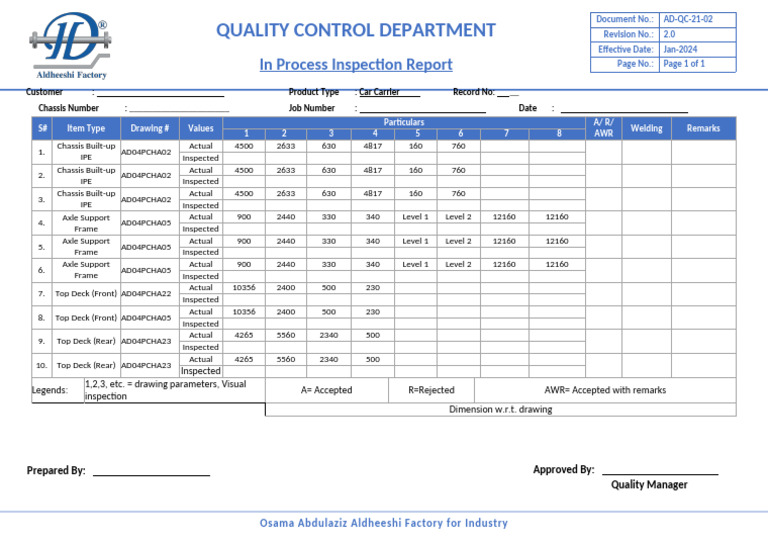The height and width of the screenshot is (543, 768).
Task: Click the 'Approved By' signature line
Action: pyautogui.click(x=660, y=470)
